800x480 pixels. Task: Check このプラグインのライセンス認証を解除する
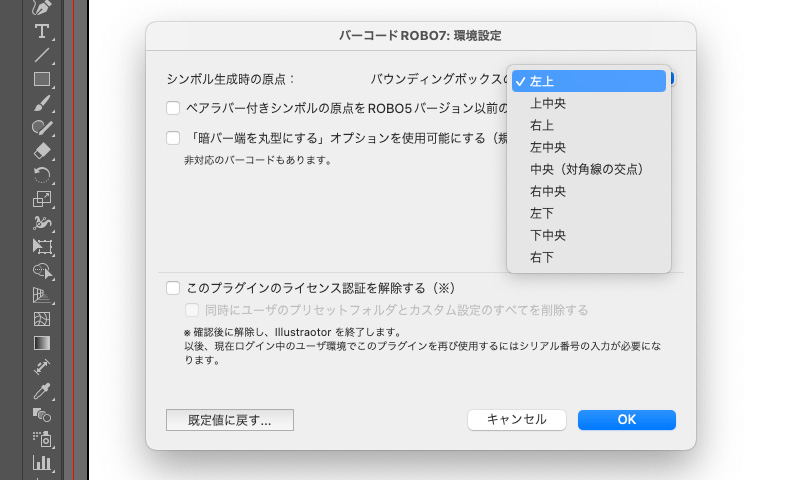(x=173, y=288)
